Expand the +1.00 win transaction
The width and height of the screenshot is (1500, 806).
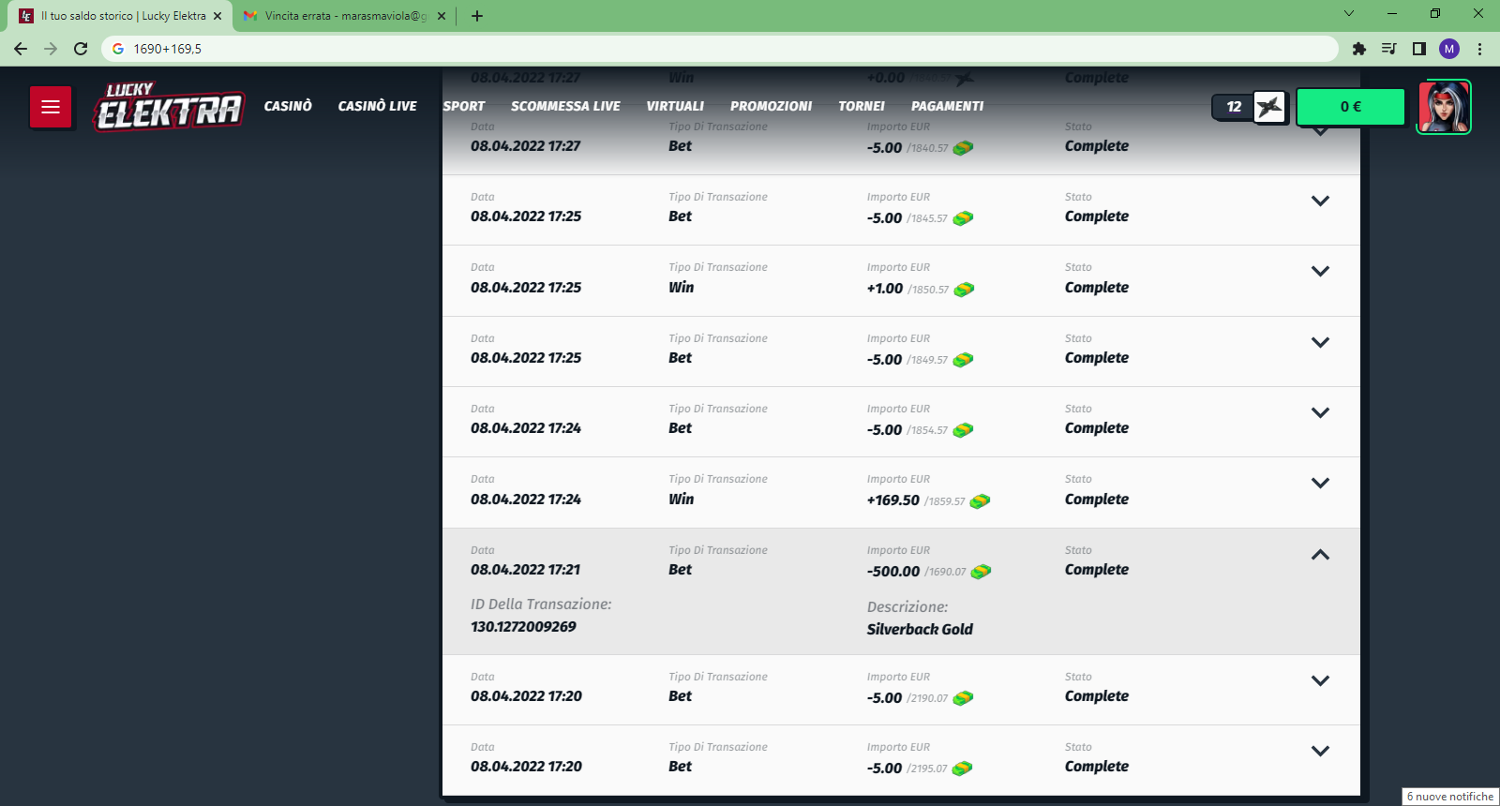(1320, 271)
